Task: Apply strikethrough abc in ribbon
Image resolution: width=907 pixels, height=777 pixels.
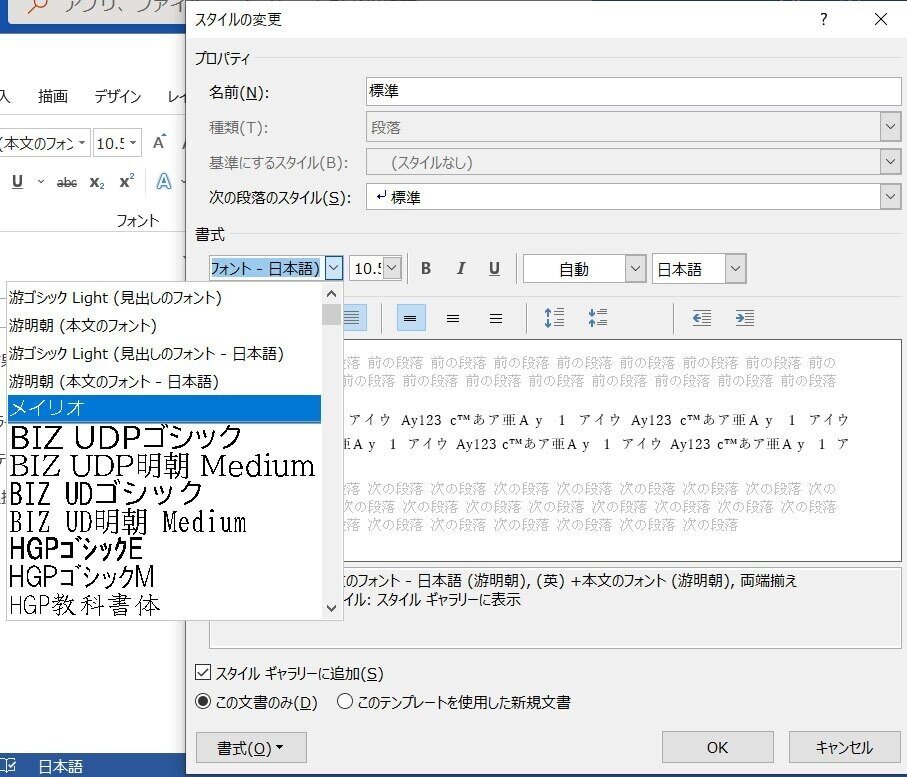Action: [67, 183]
